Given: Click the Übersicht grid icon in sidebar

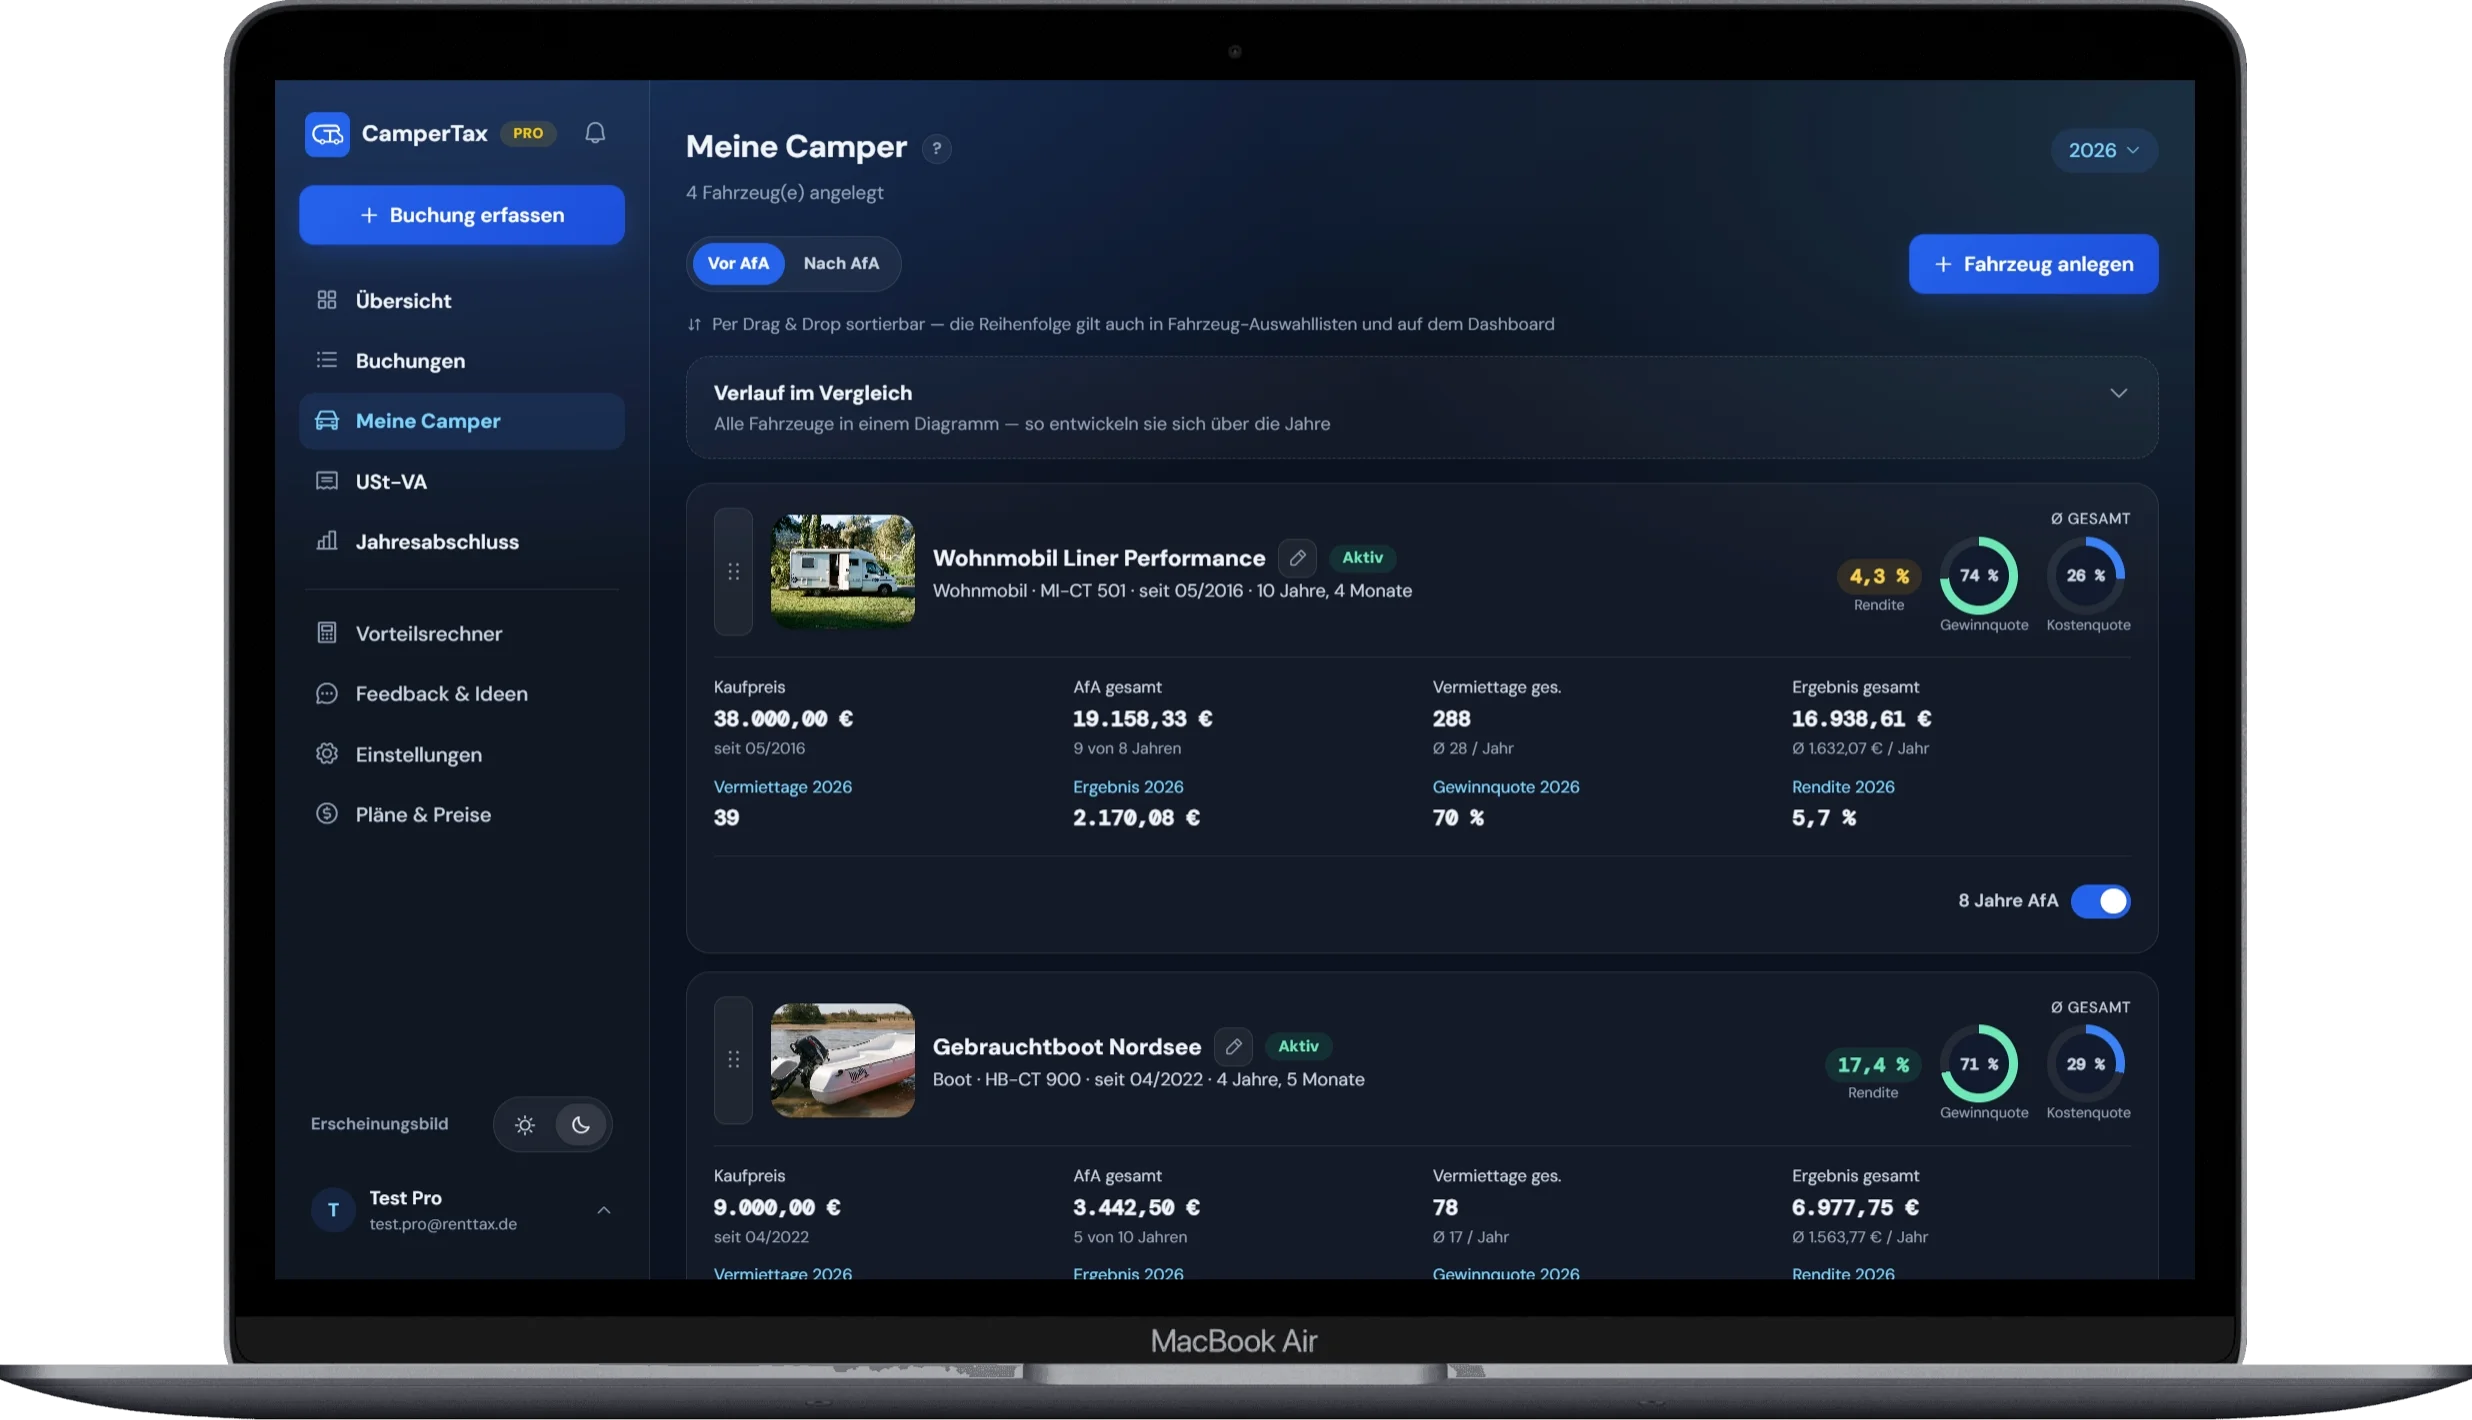Looking at the screenshot, I should pyautogui.click(x=327, y=300).
